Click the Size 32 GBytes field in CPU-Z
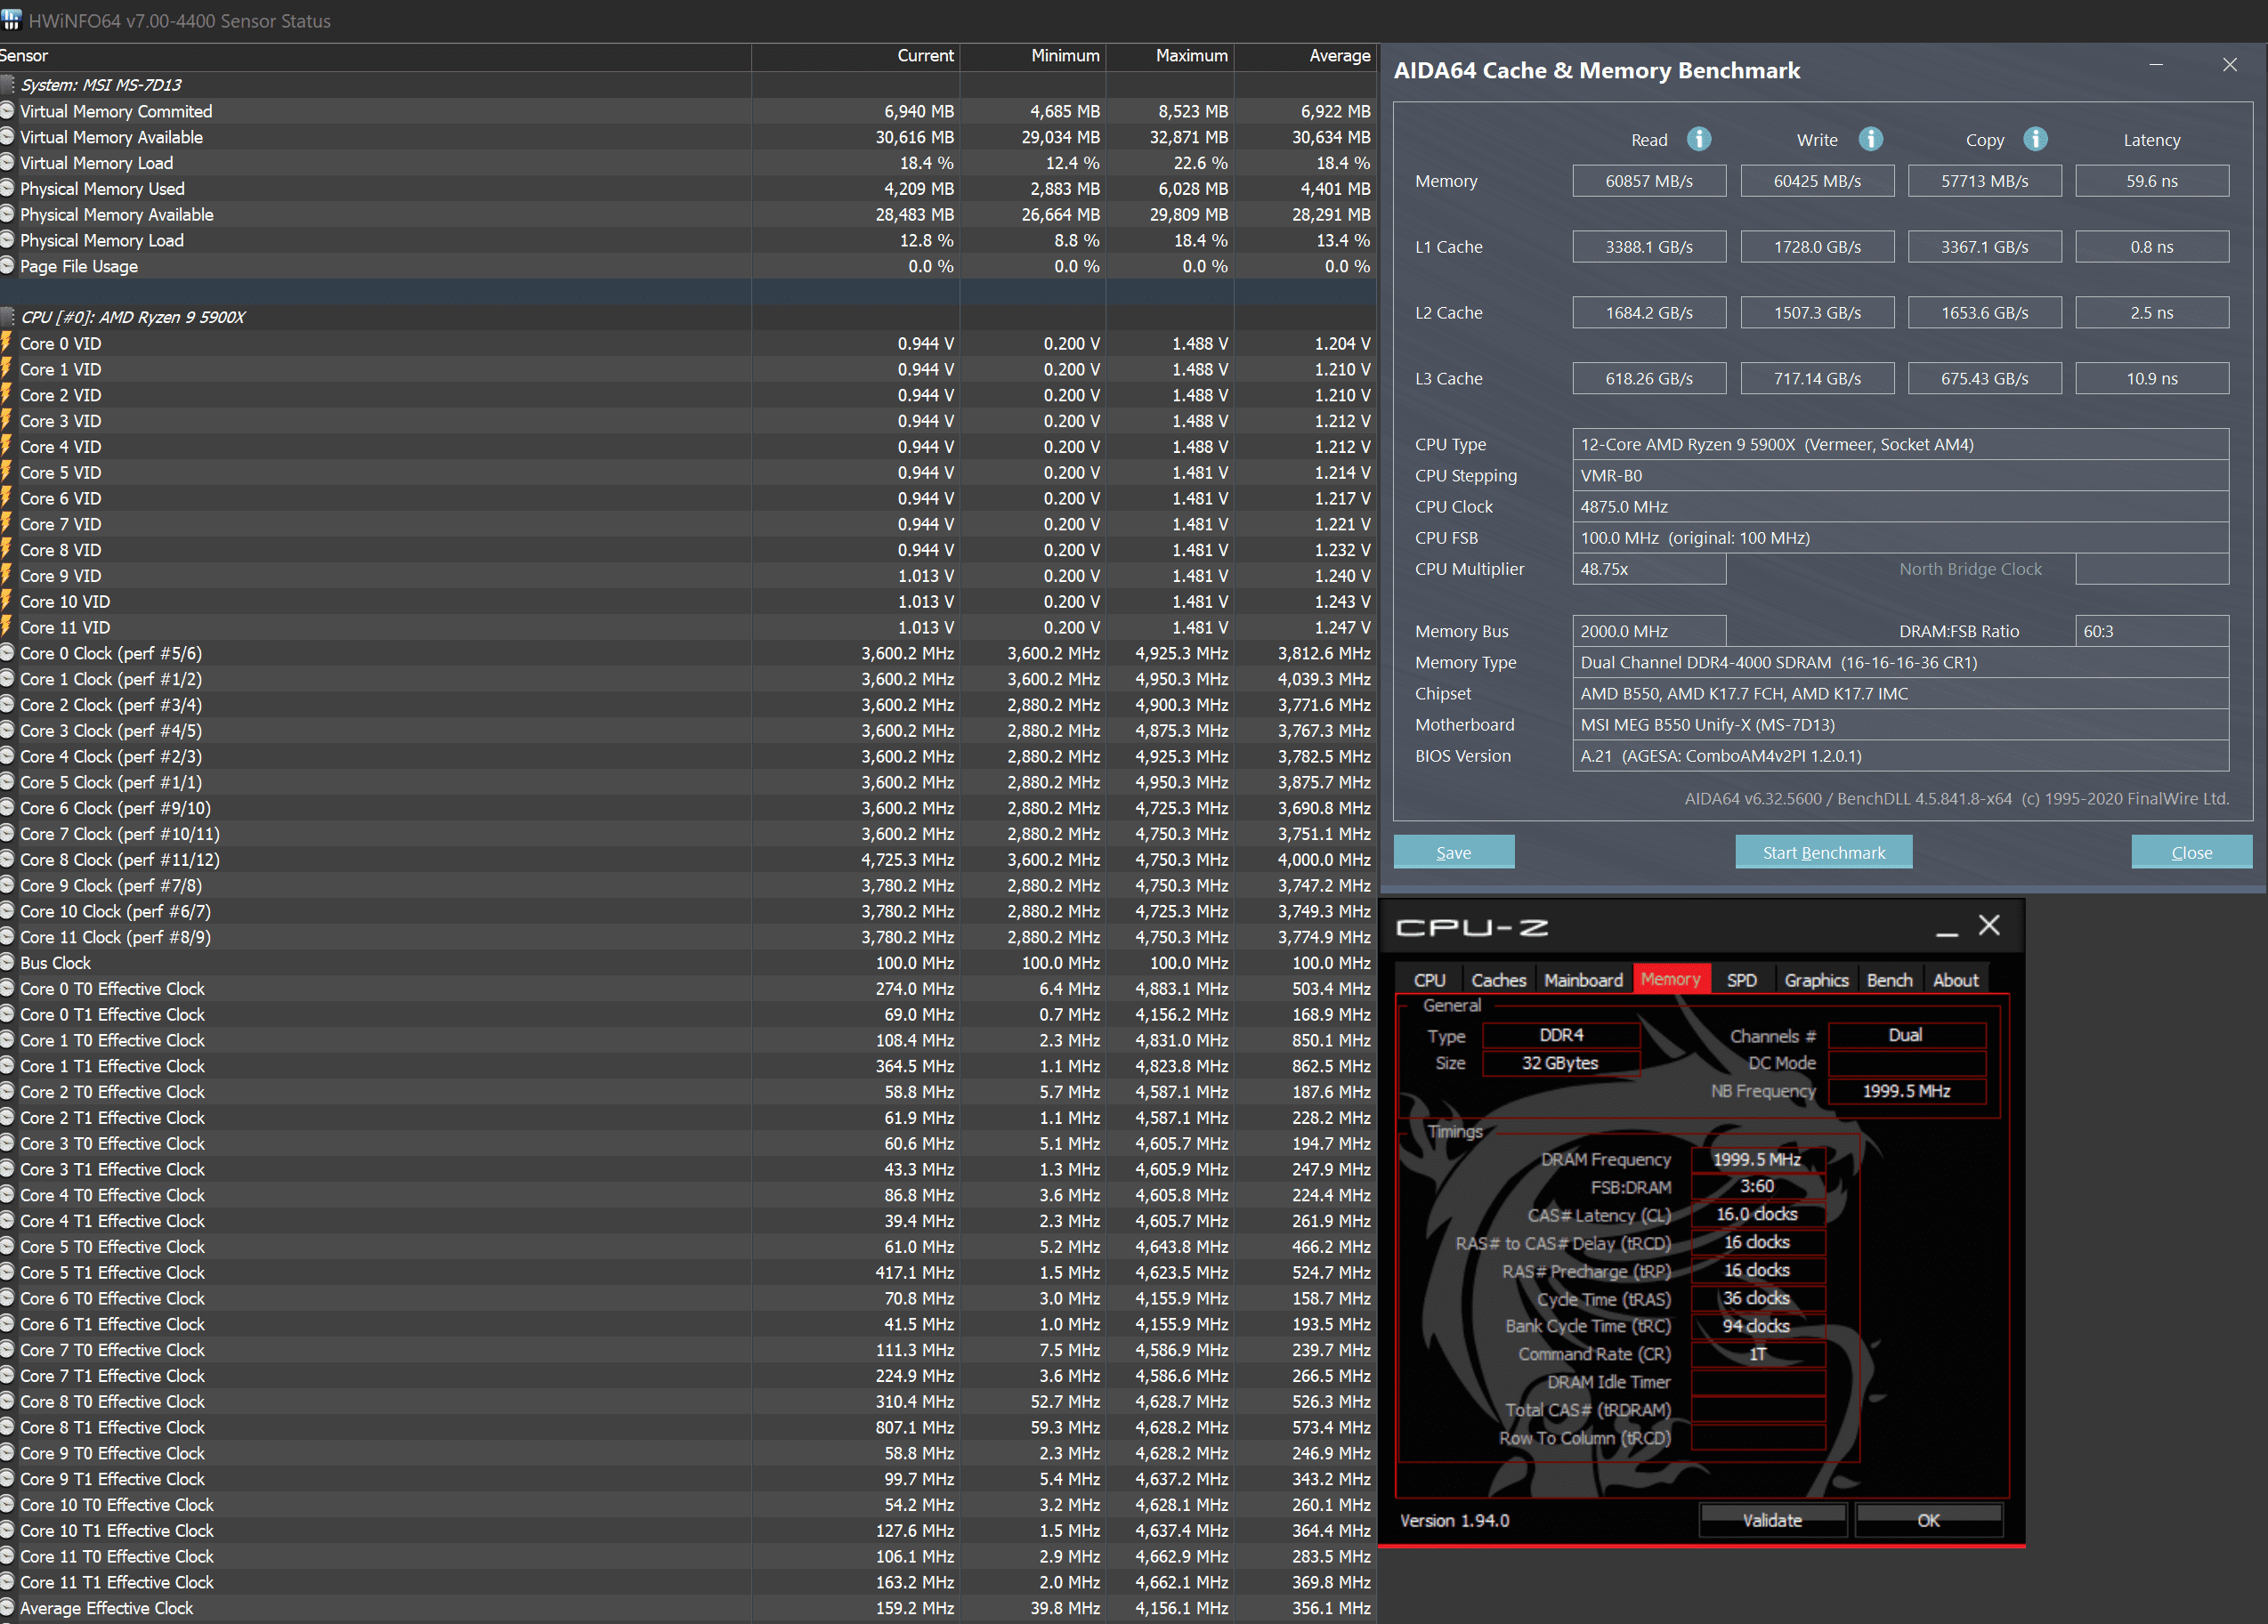 [x=1560, y=1063]
